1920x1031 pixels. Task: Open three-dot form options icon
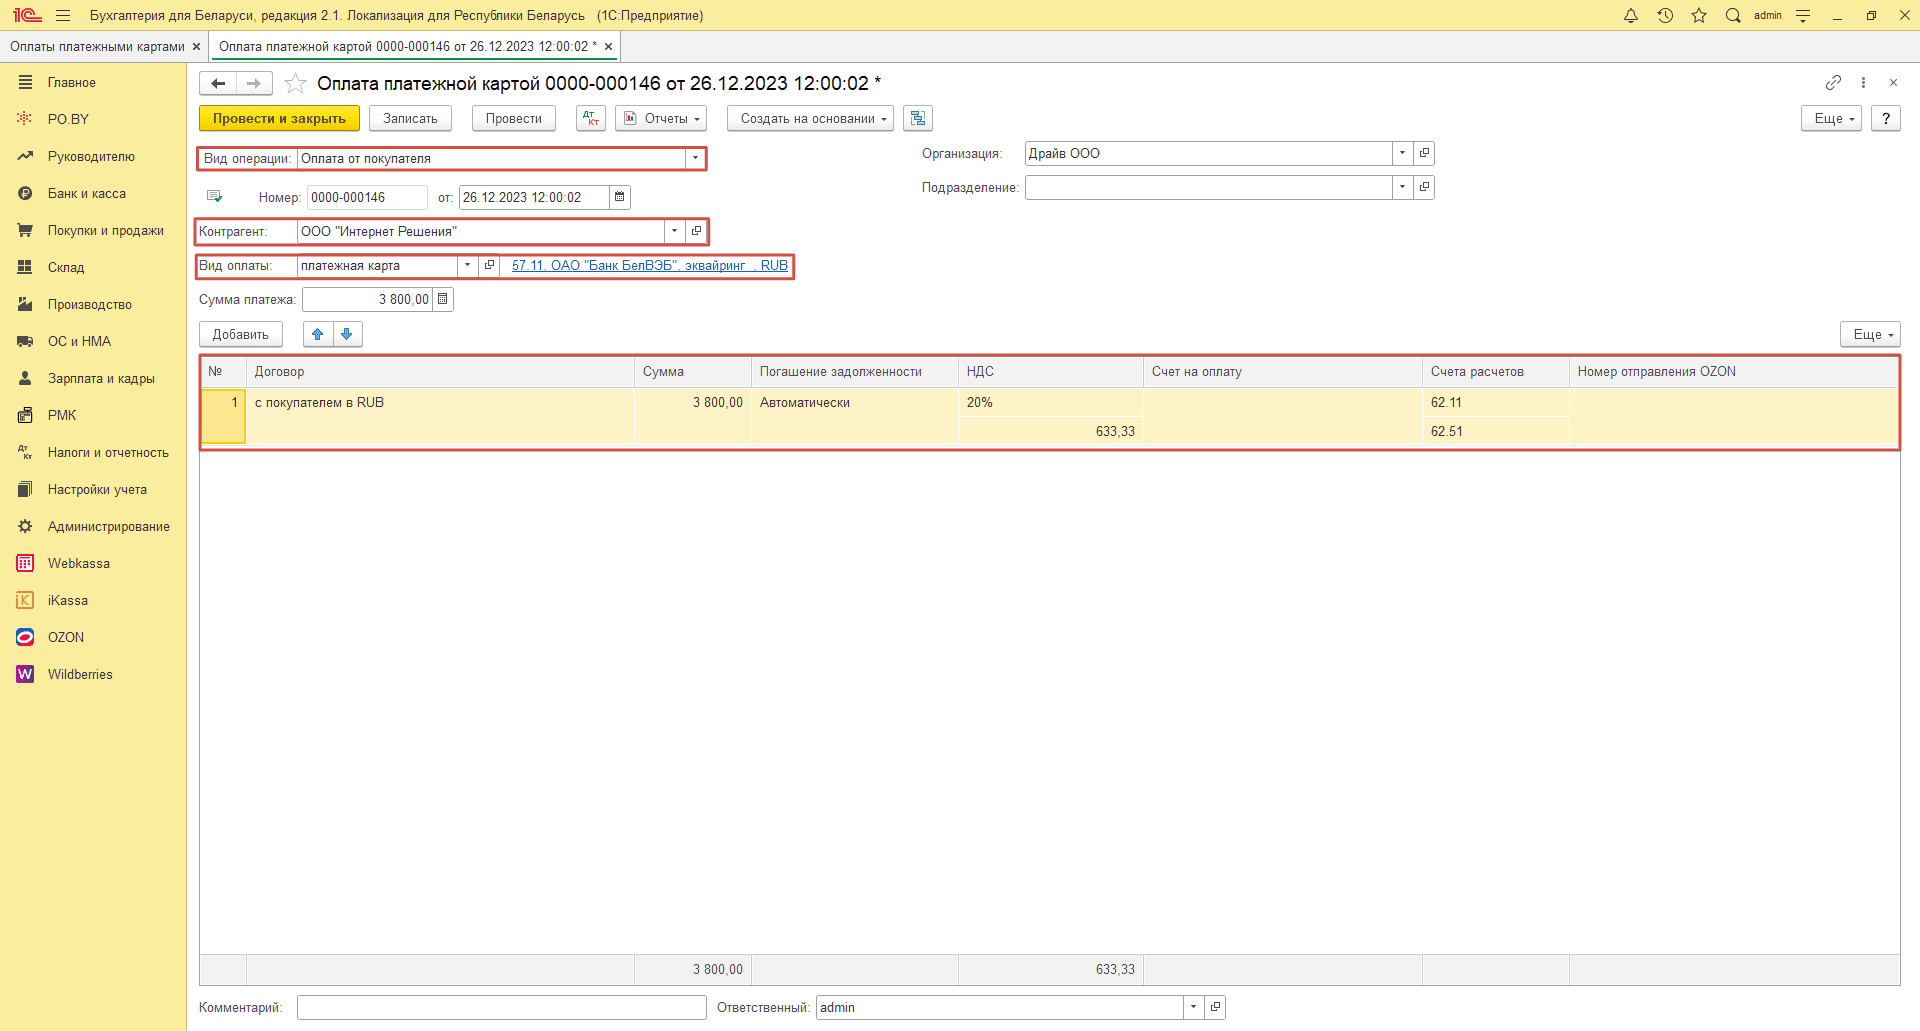click(1863, 82)
